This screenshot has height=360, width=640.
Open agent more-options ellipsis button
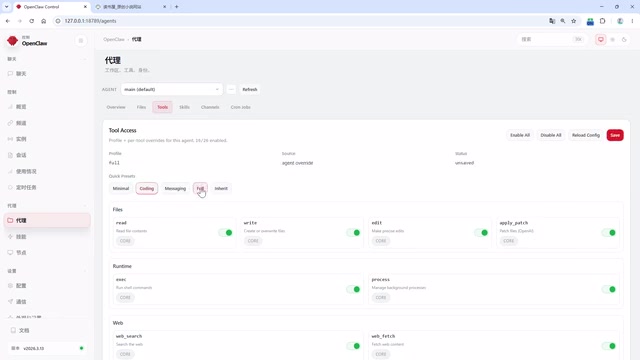pos(231,89)
